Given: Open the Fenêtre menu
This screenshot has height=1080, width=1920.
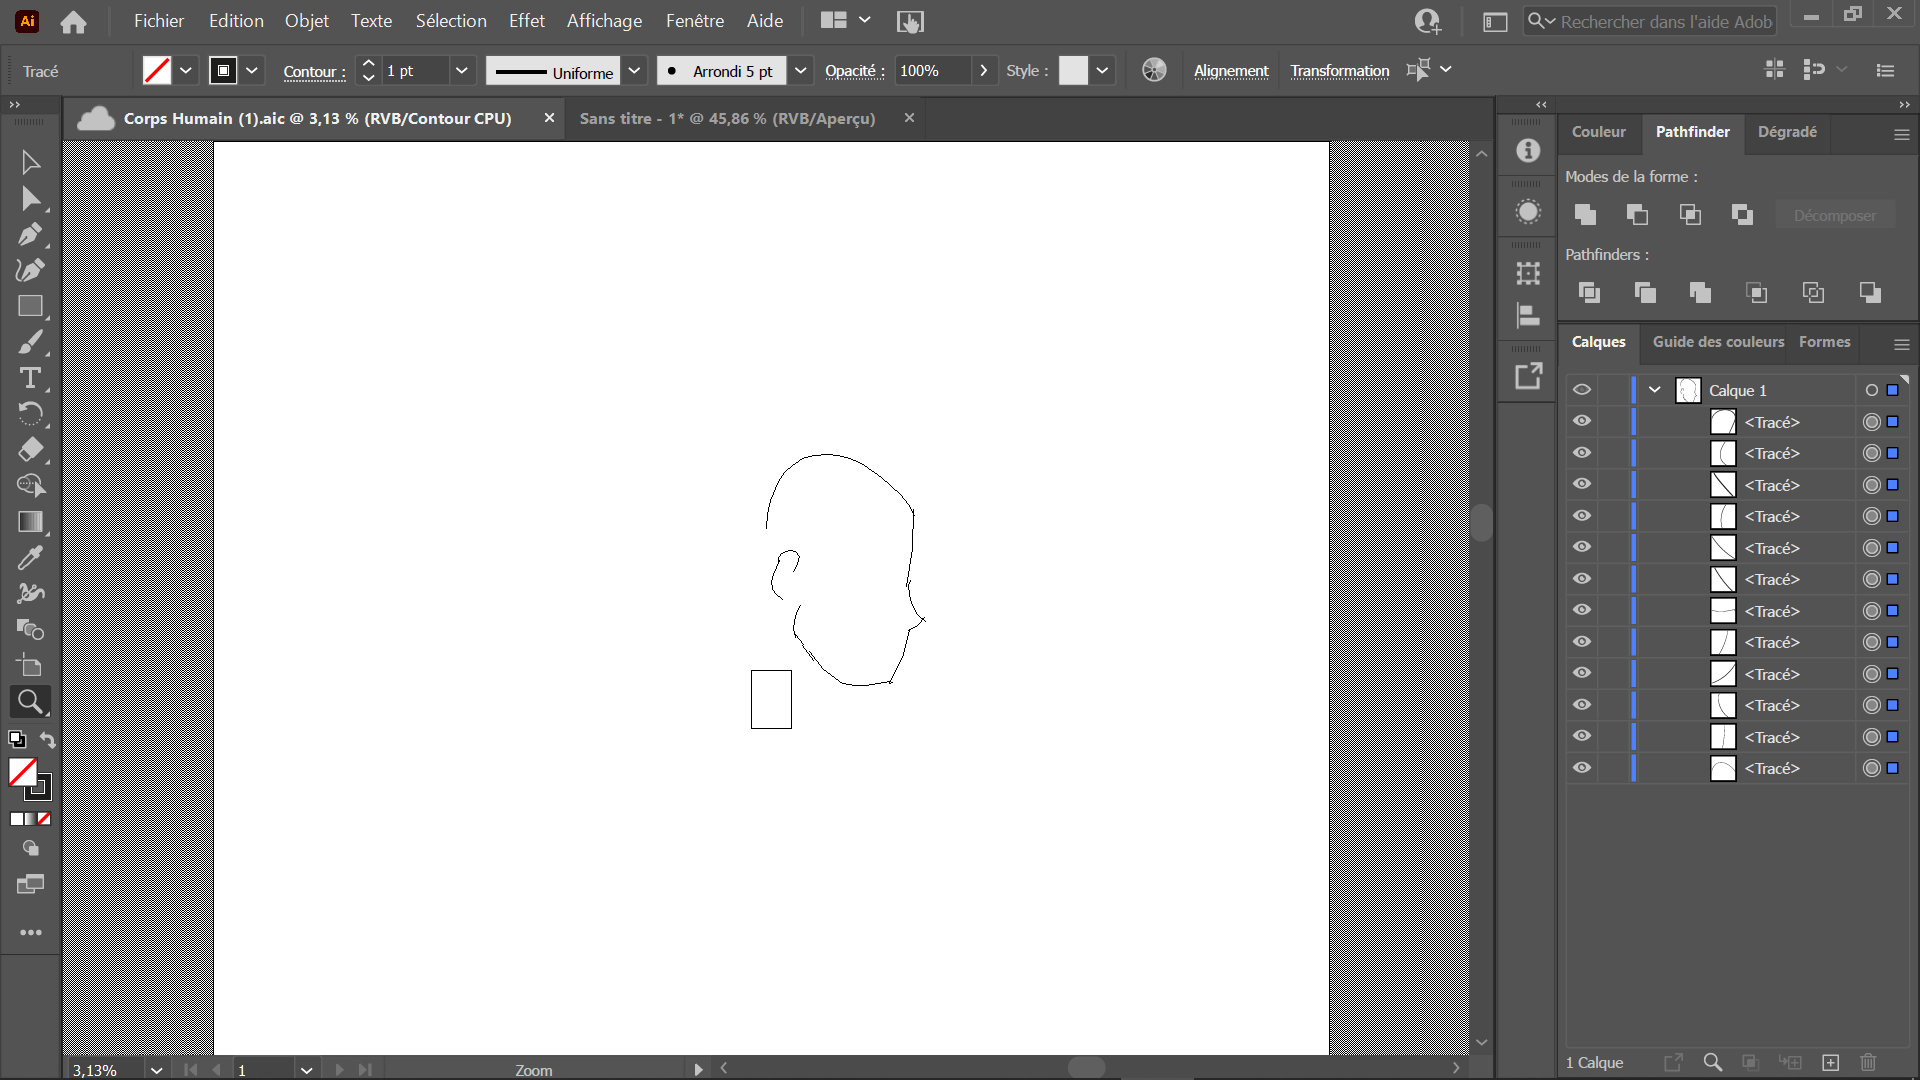Looking at the screenshot, I should pos(694,20).
